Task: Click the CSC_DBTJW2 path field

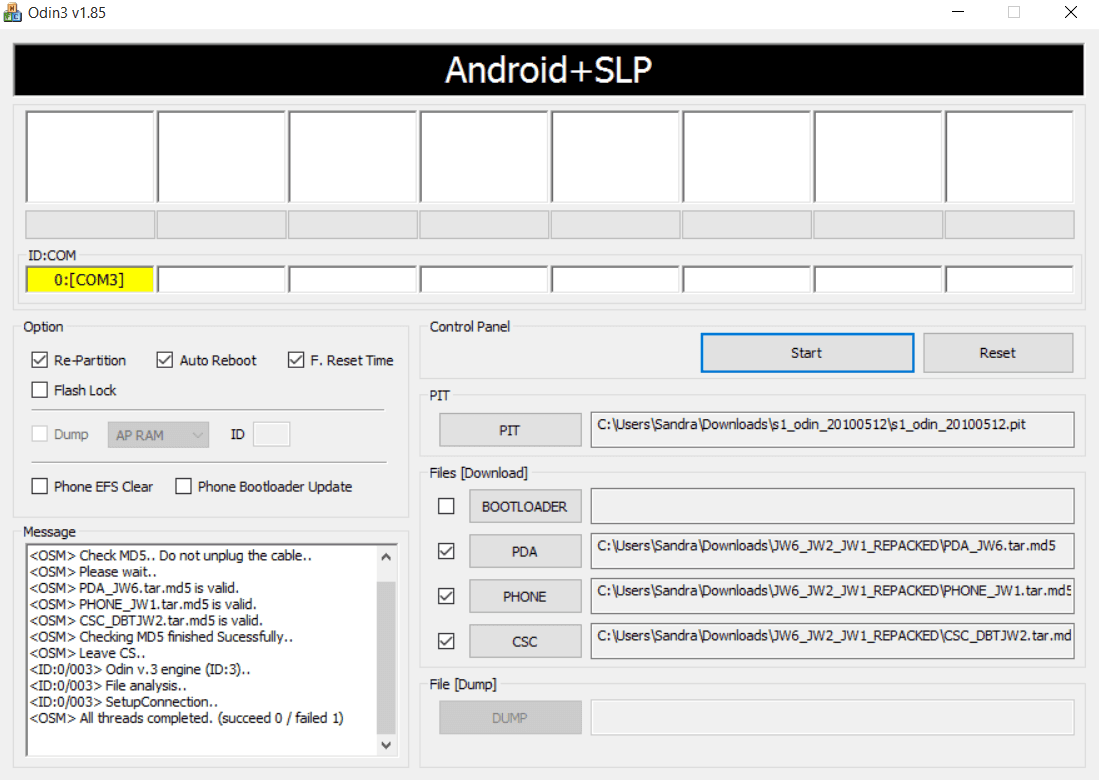Action: coord(832,641)
